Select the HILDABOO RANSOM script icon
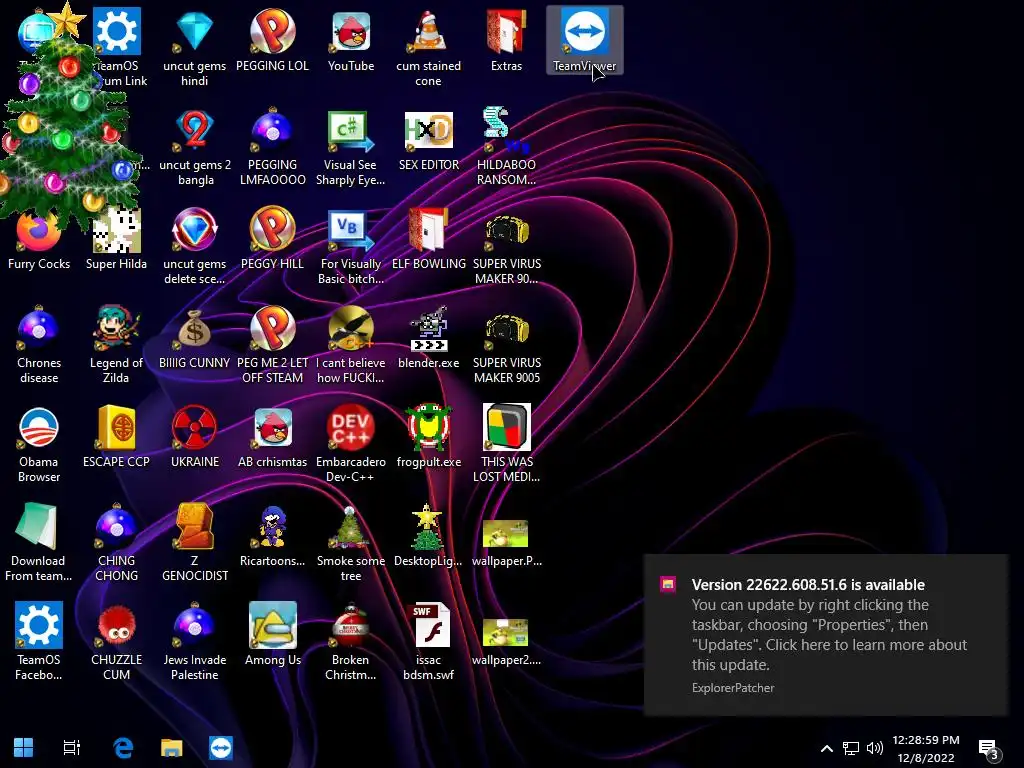 pos(506,148)
